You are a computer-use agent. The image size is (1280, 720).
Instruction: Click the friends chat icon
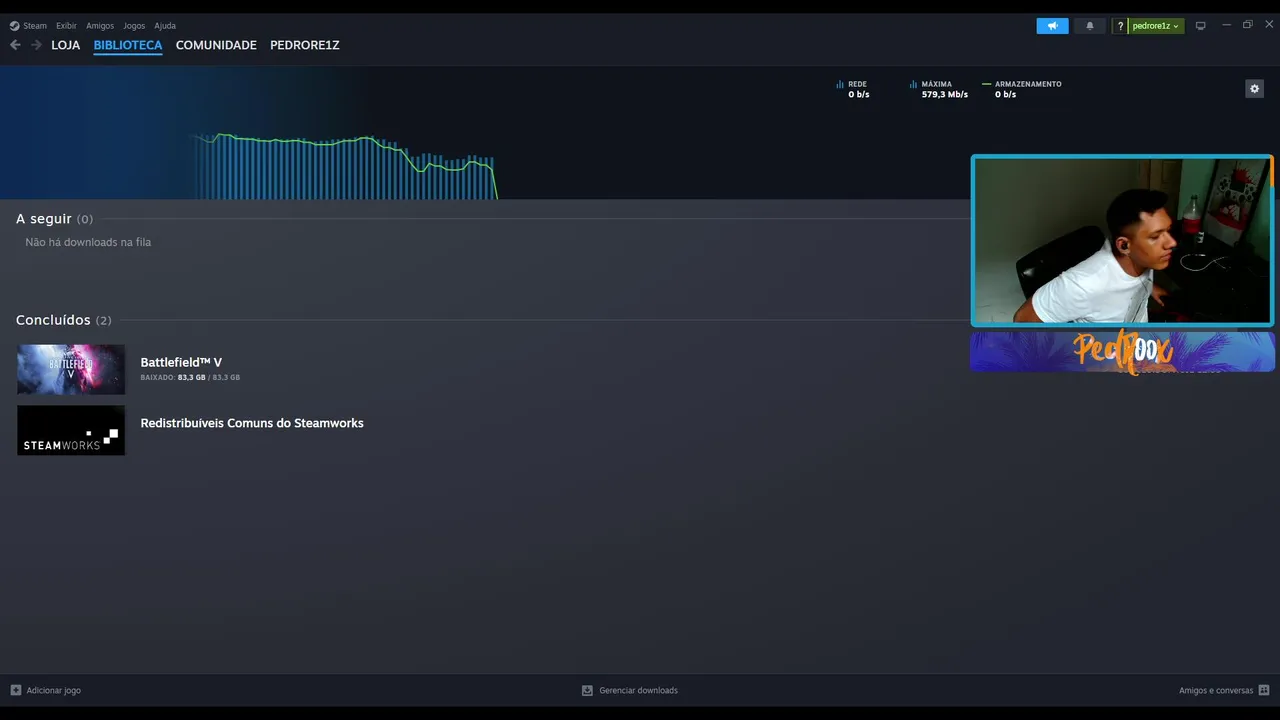point(1264,690)
